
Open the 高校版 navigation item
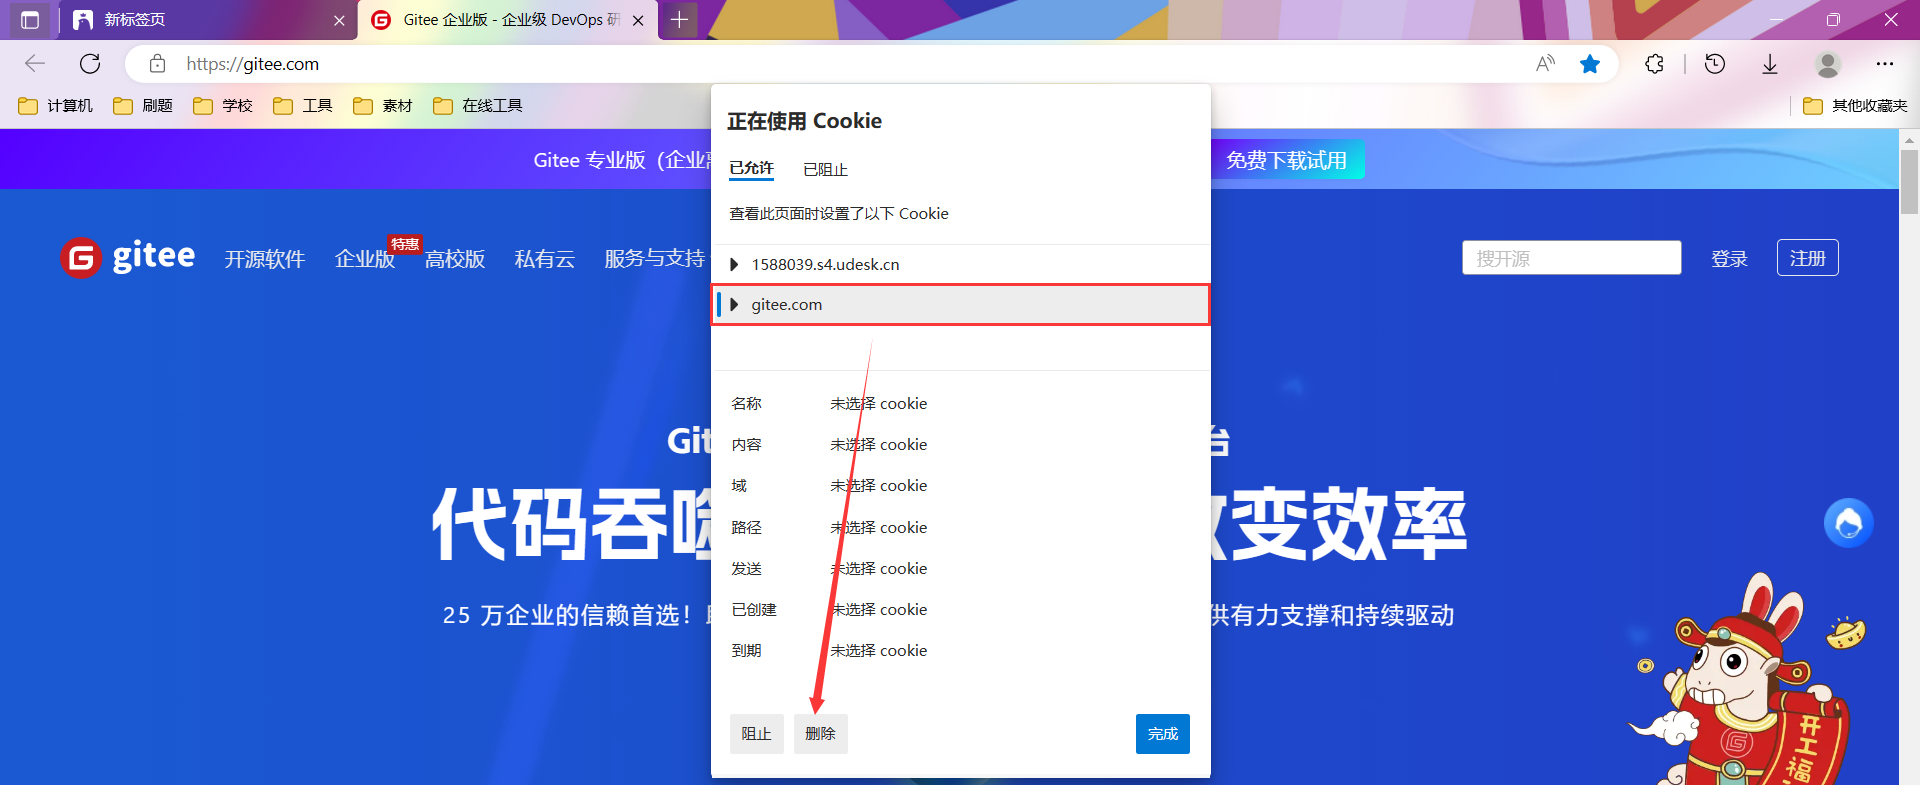click(x=455, y=259)
